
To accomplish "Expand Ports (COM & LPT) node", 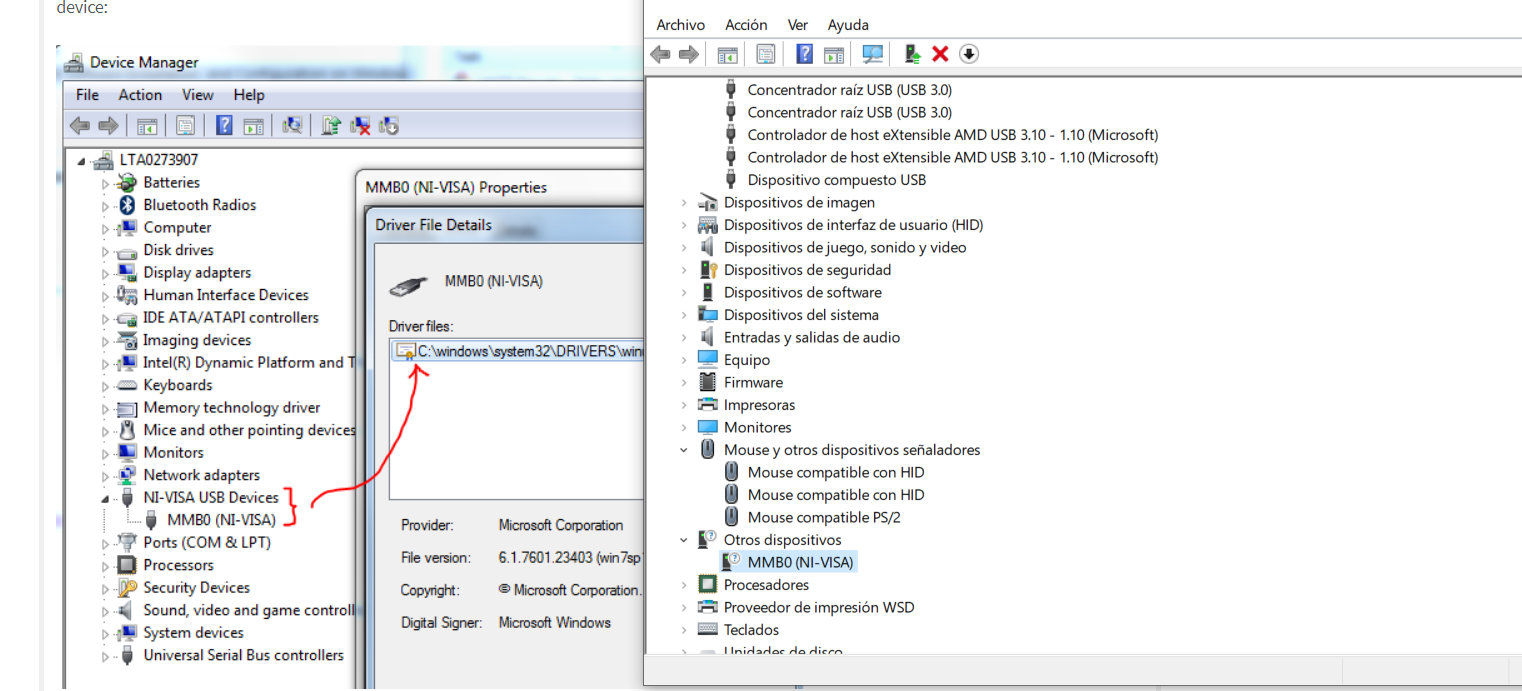I will click(105, 543).
